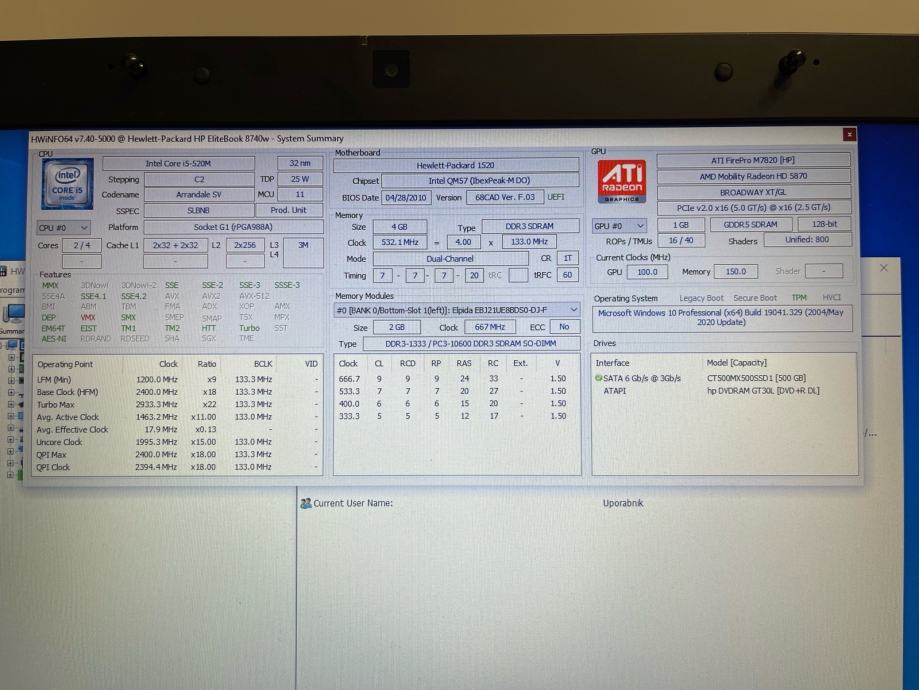
Task: Click the green SATA drive status icon
Action: (x=599, y=379)
